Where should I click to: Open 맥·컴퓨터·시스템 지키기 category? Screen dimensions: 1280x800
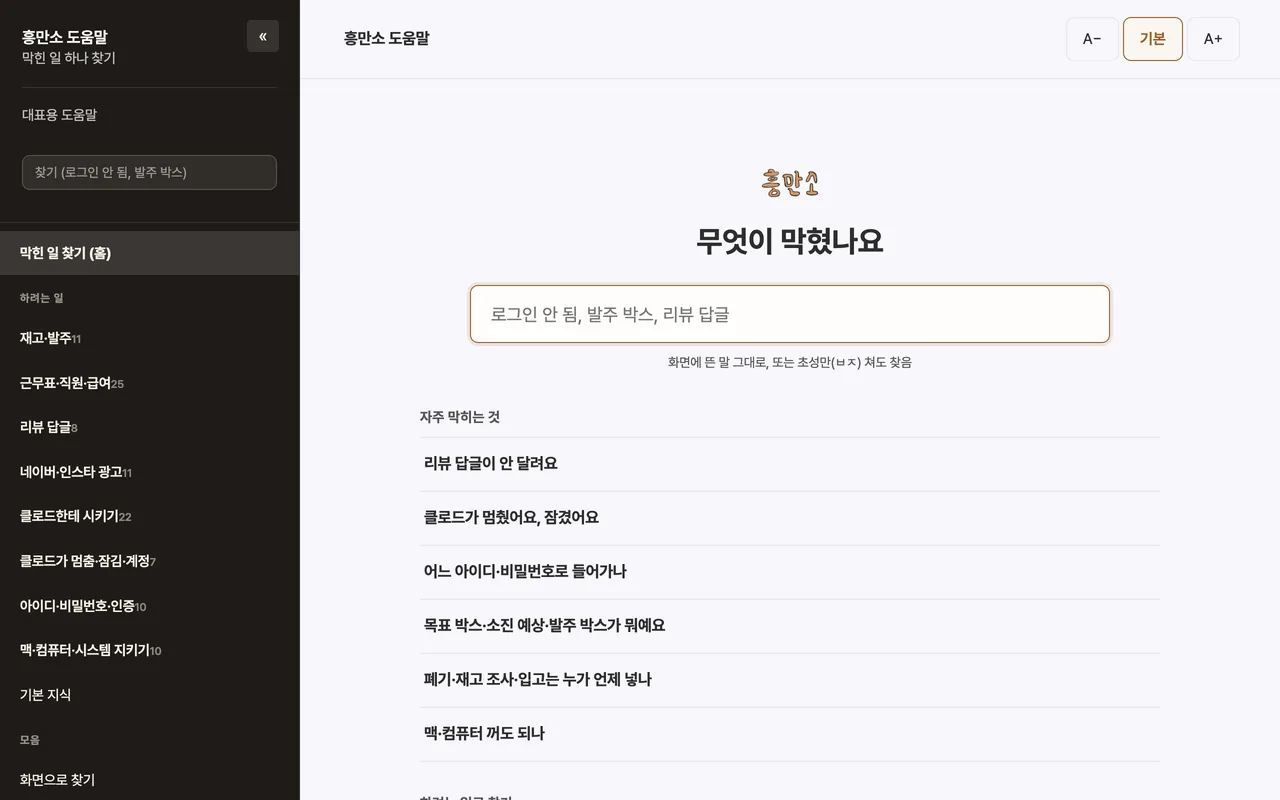[x=149, y=650]
